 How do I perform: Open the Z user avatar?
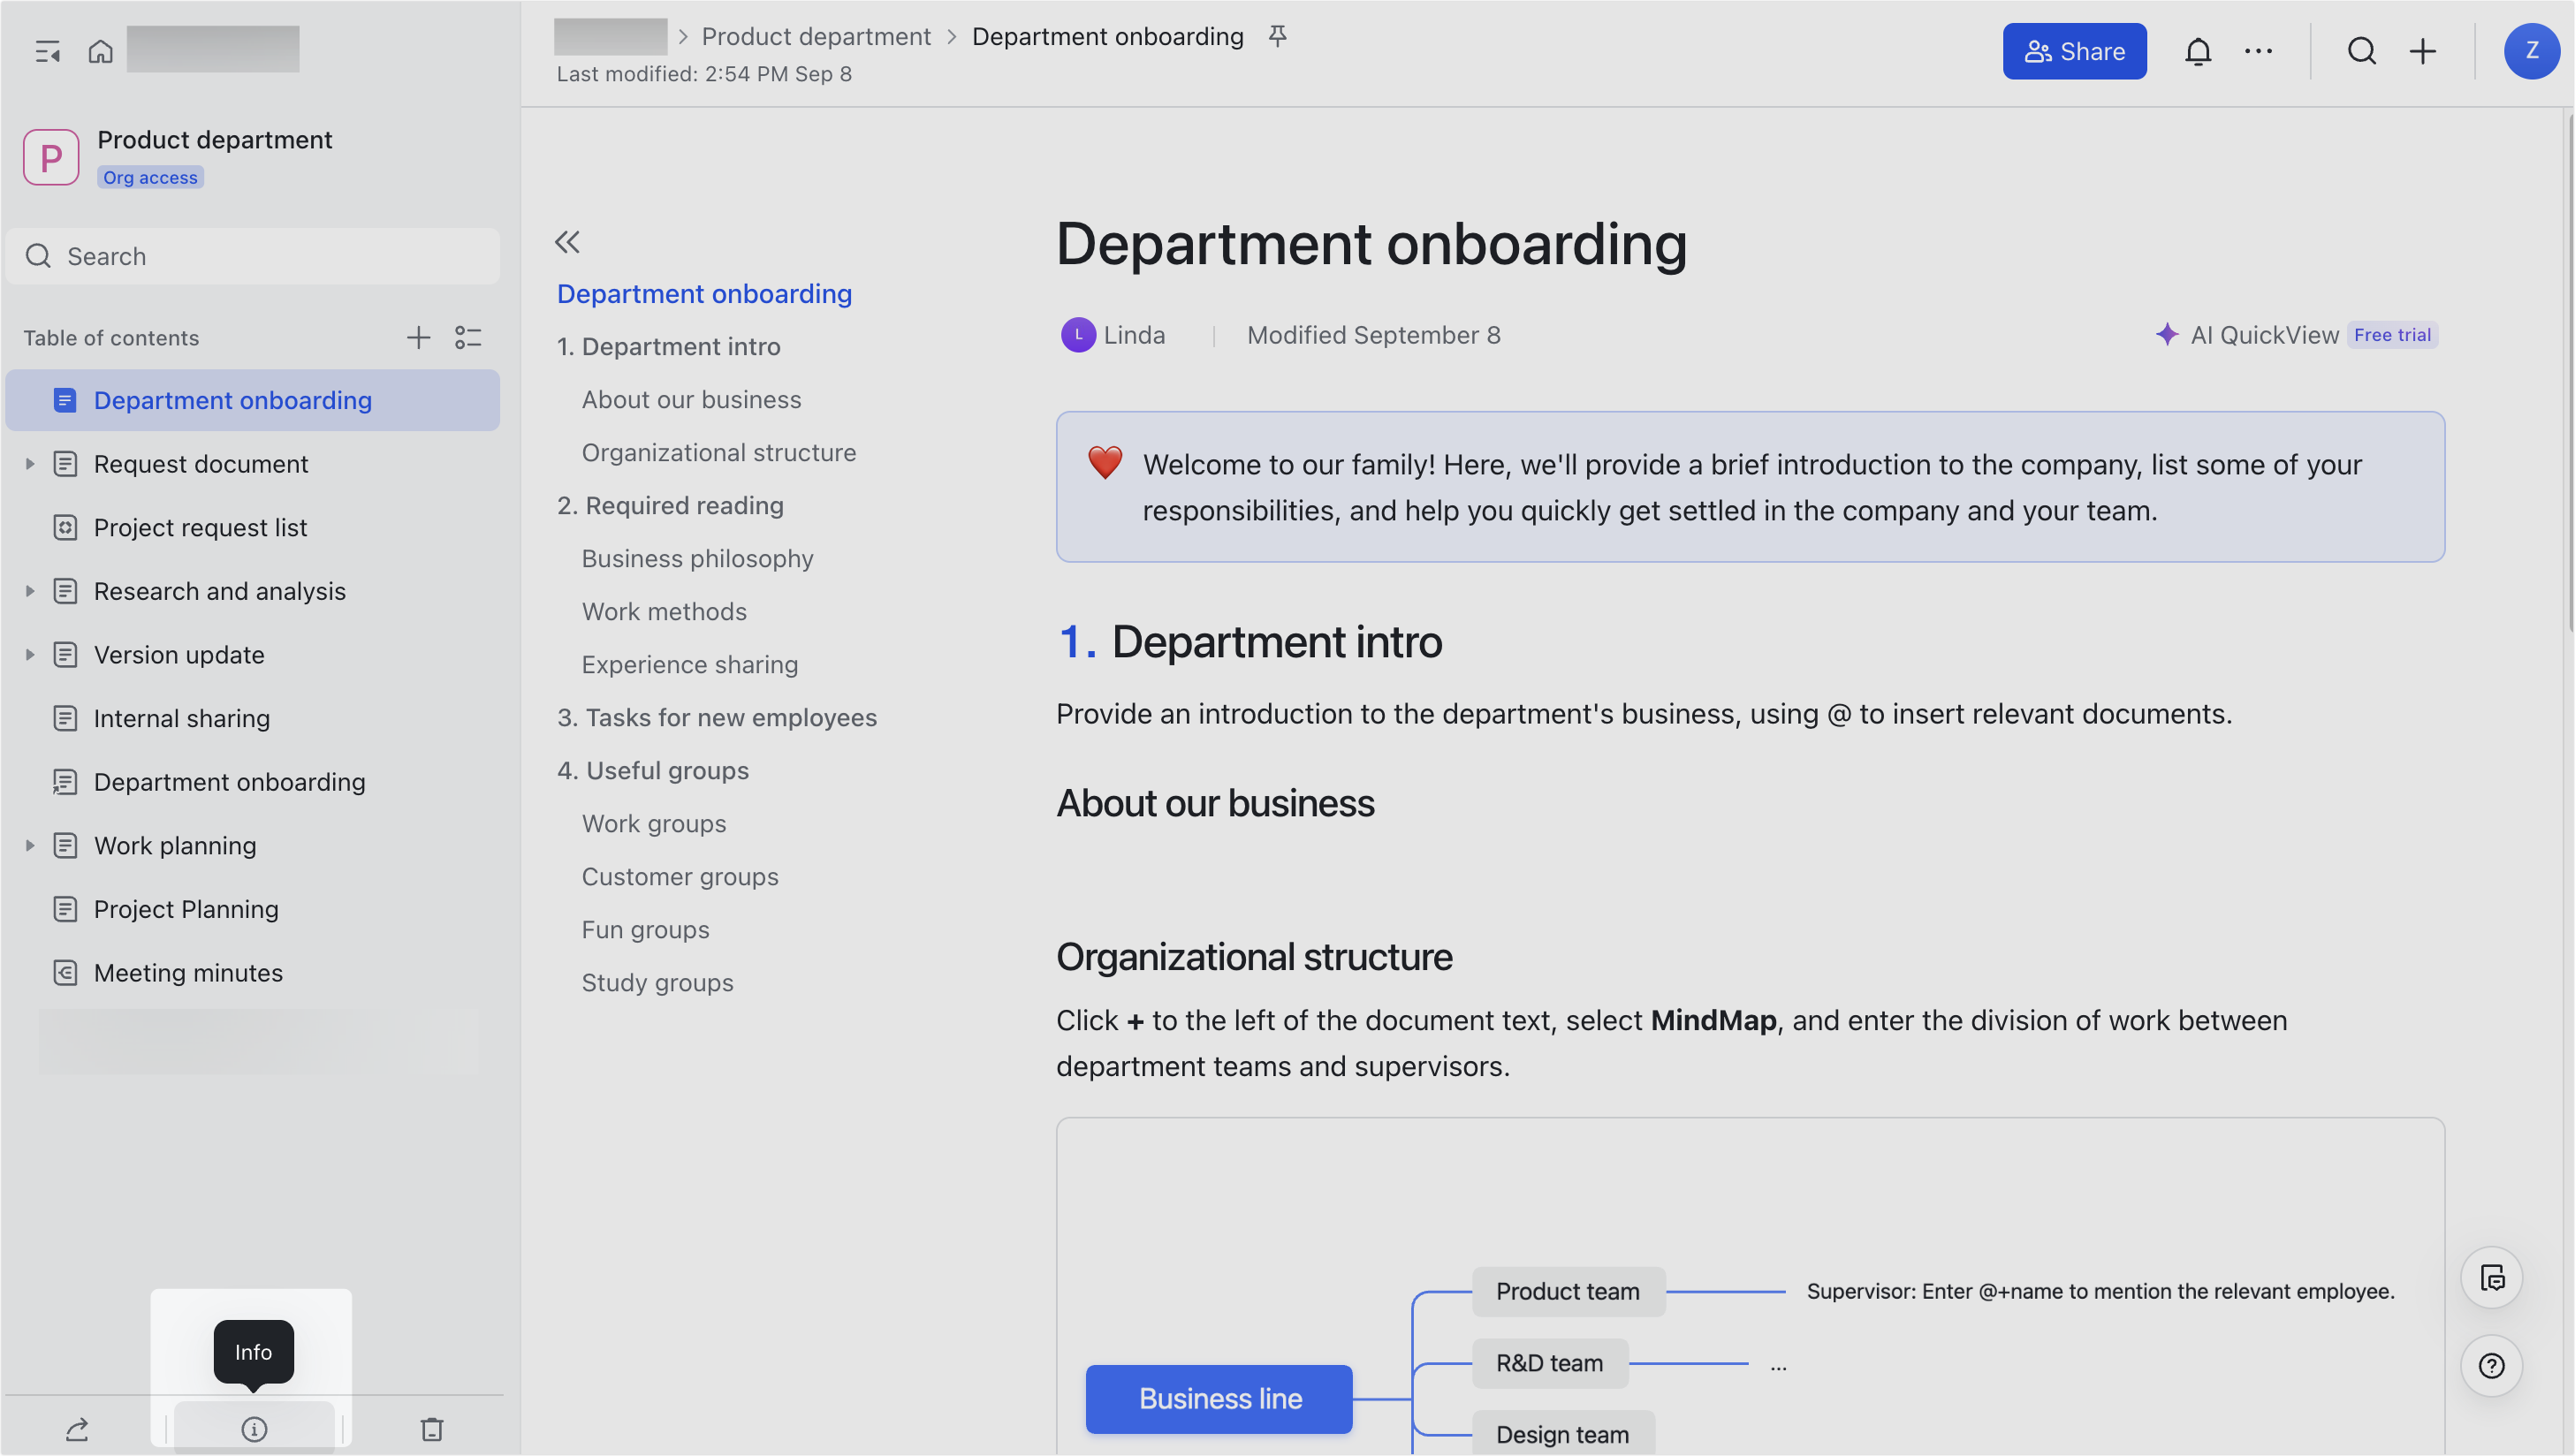(x=2531, y=51)
